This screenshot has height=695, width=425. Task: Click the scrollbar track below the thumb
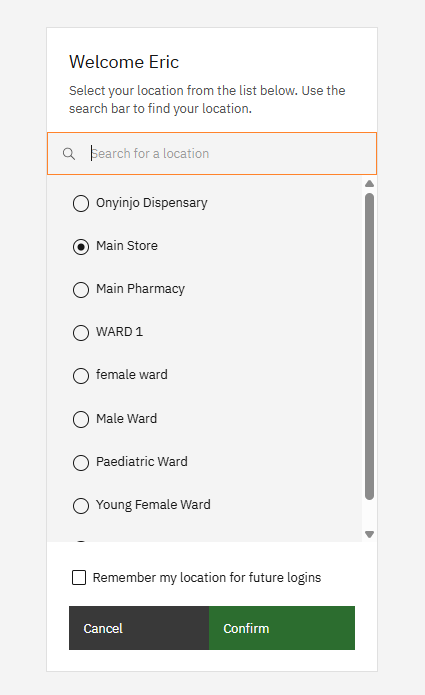369,514
